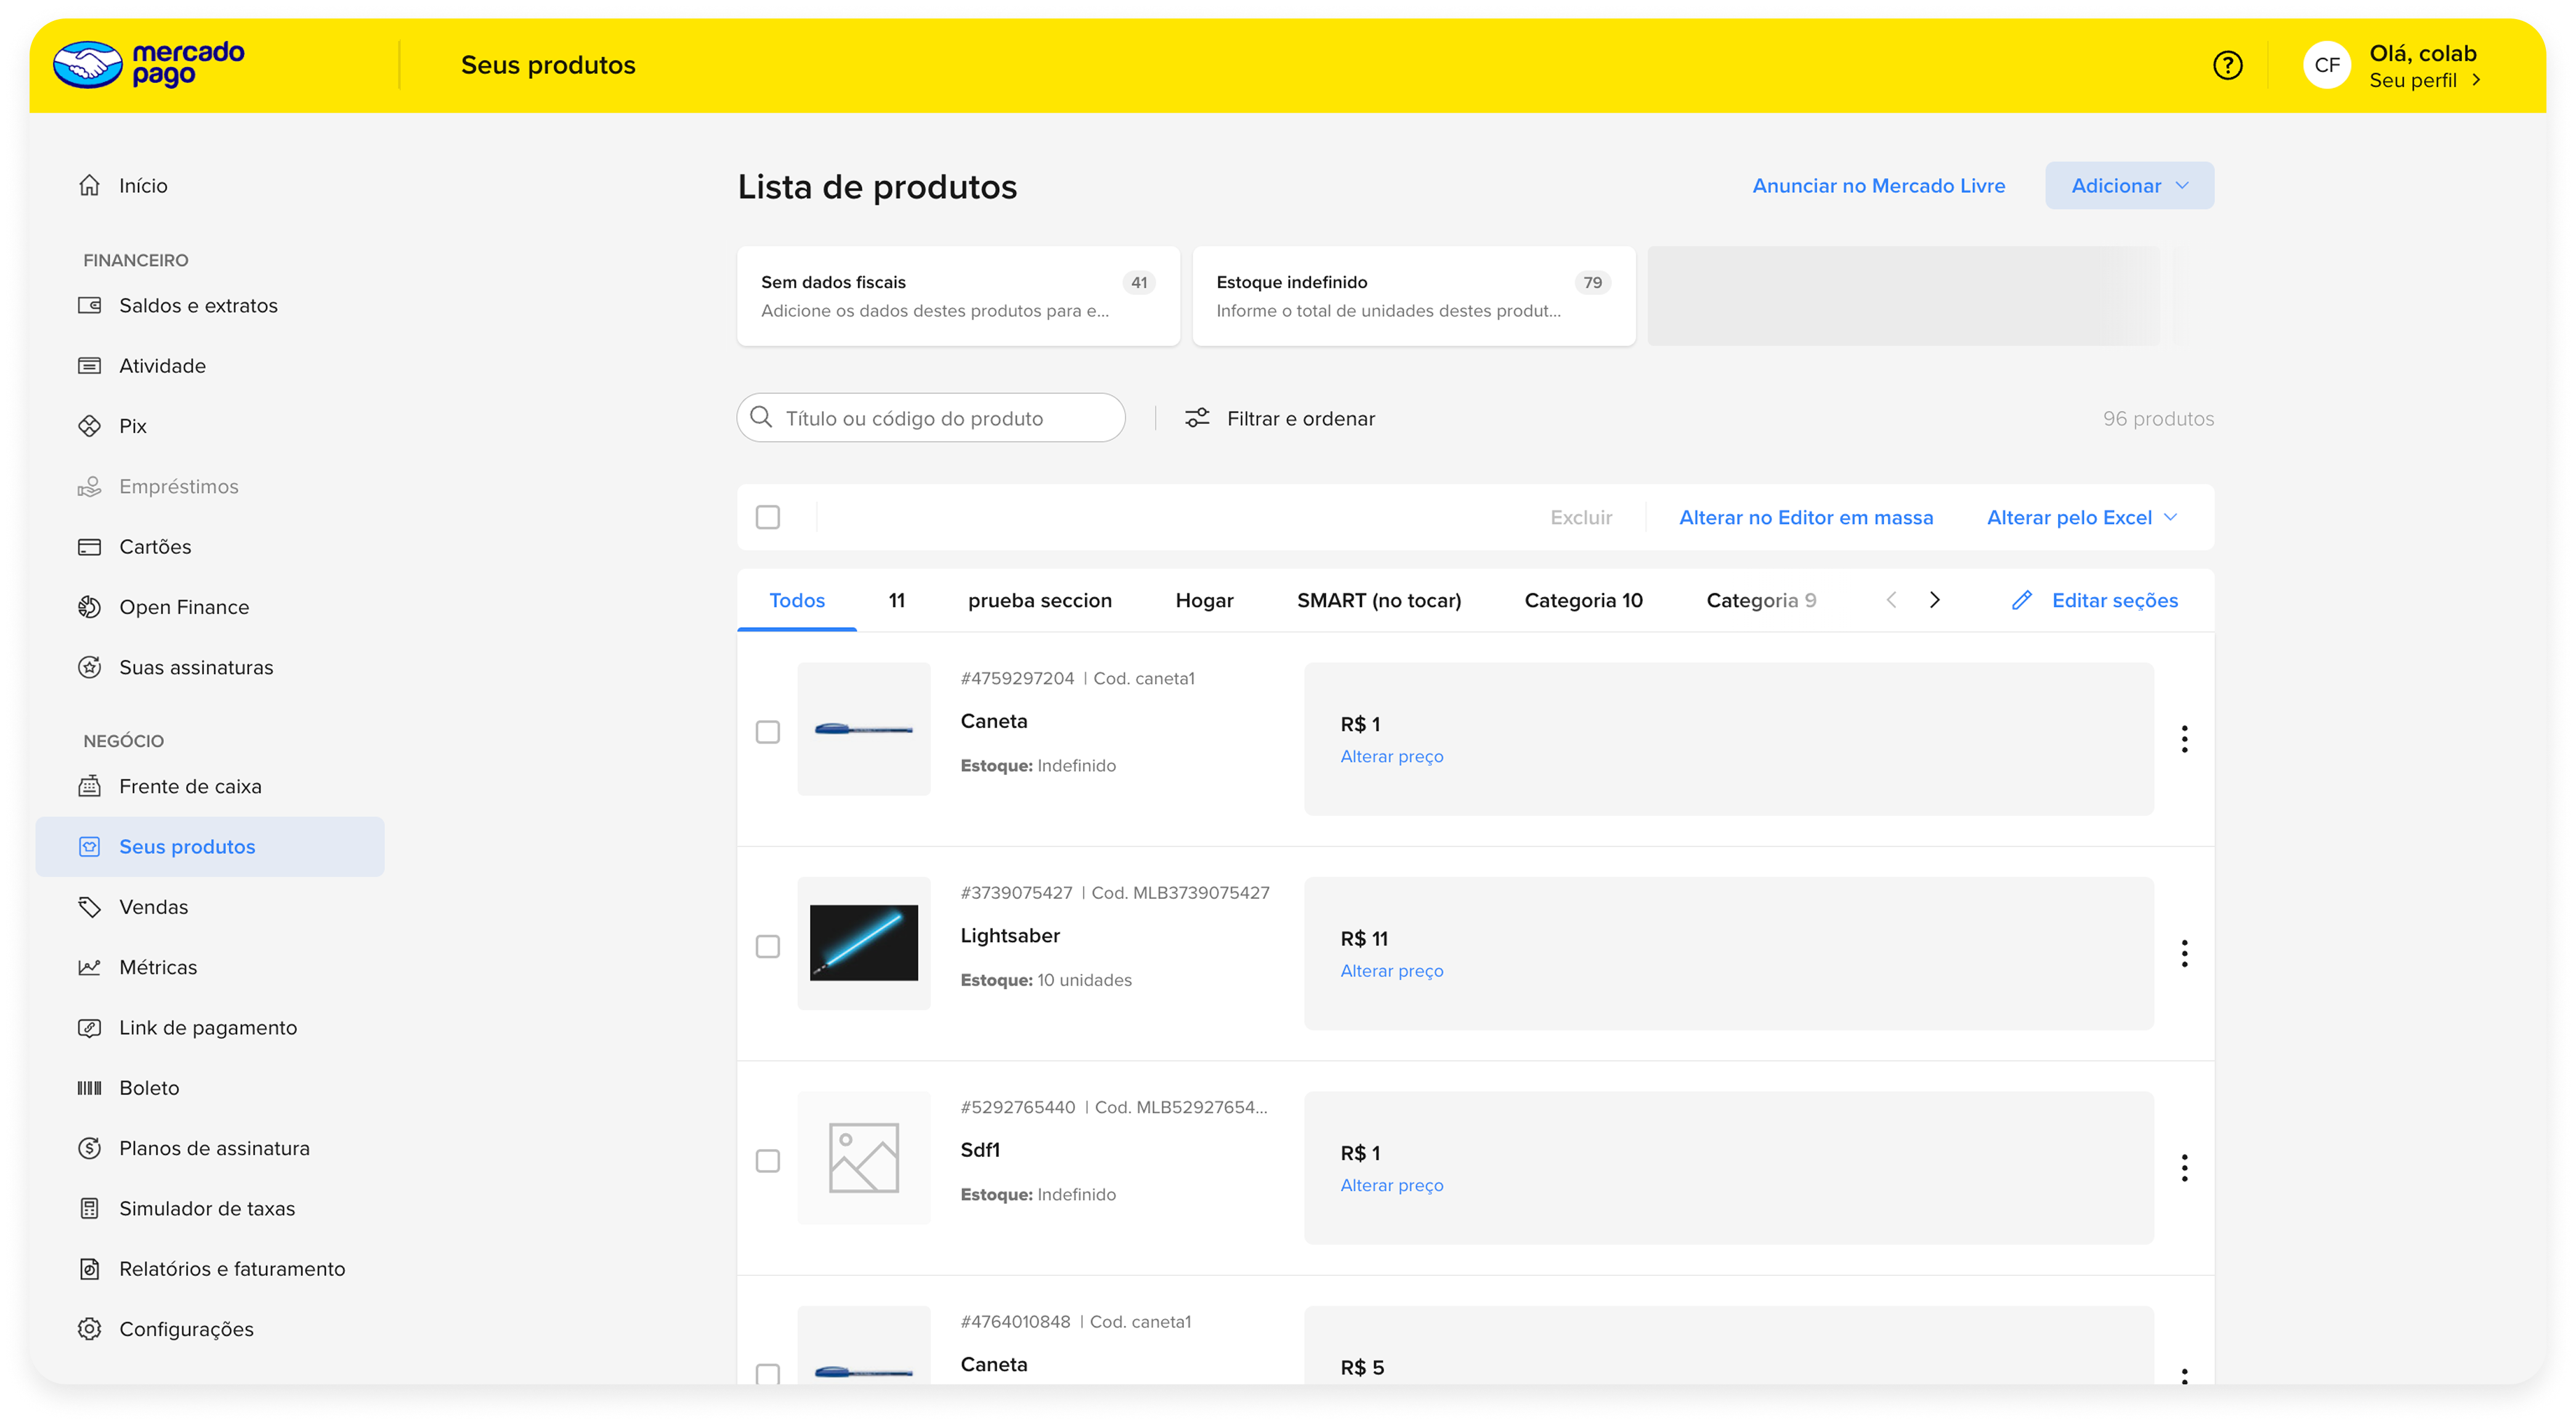Open options menu for Lightsaber
Viewport: 2576px width, 1425px height.
tap(2184, 953)
